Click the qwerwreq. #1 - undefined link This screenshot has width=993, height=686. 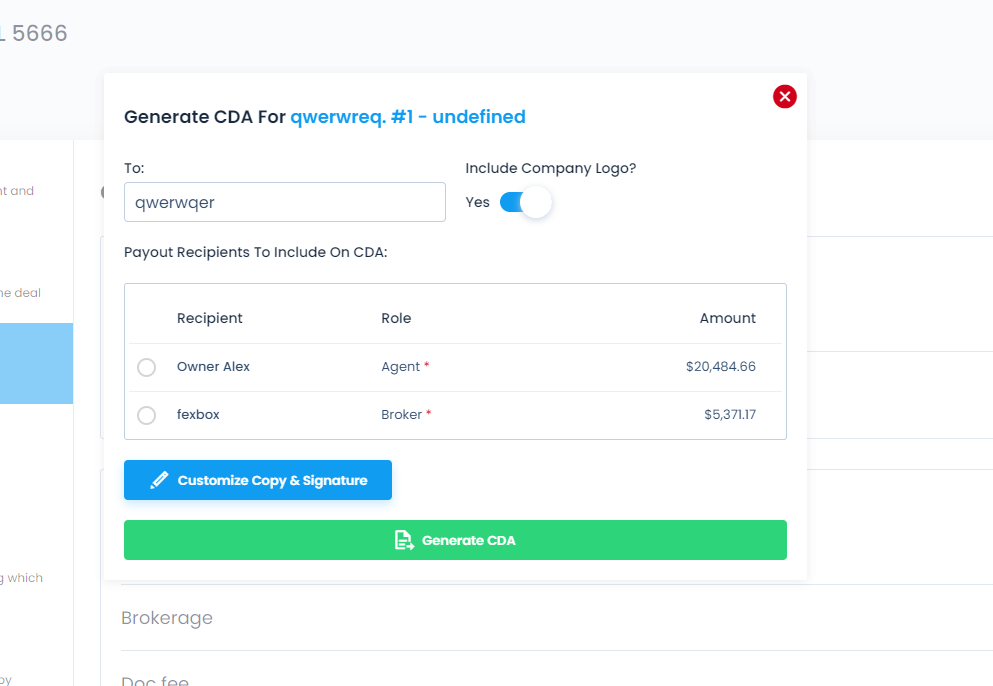point(408,117)
